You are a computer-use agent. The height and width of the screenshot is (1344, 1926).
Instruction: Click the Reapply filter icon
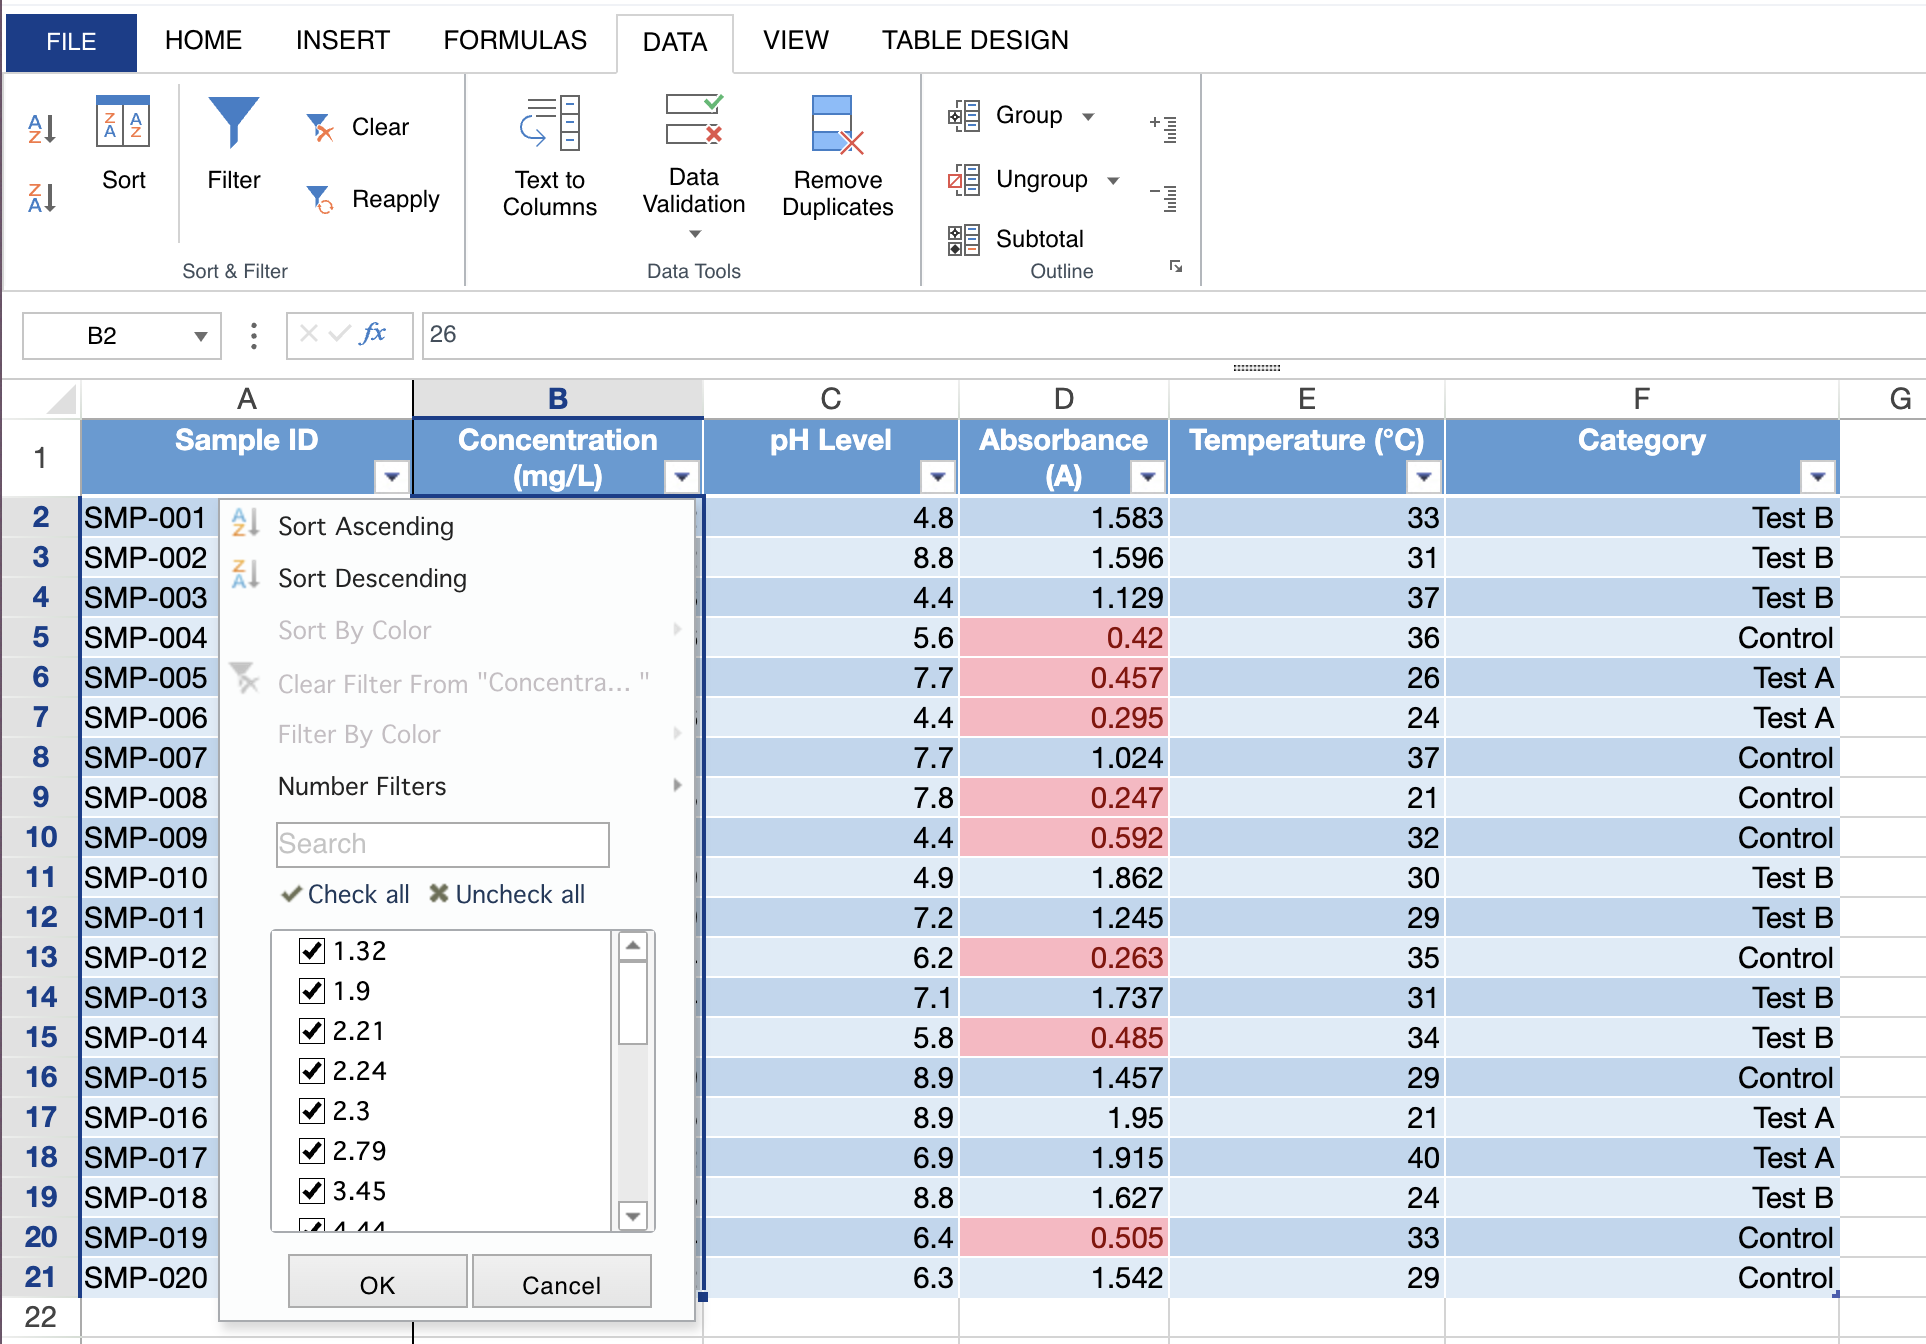point(320,199)
